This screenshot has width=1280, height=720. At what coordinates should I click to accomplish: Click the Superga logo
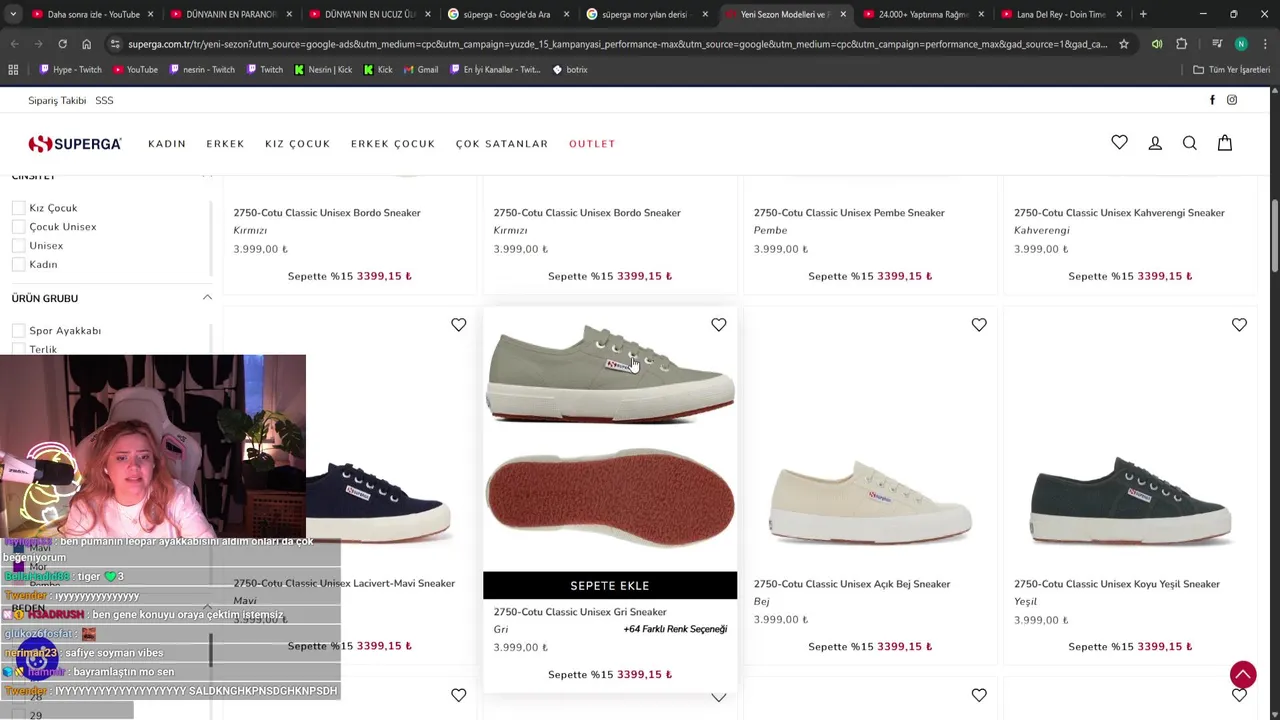(75, 144)
